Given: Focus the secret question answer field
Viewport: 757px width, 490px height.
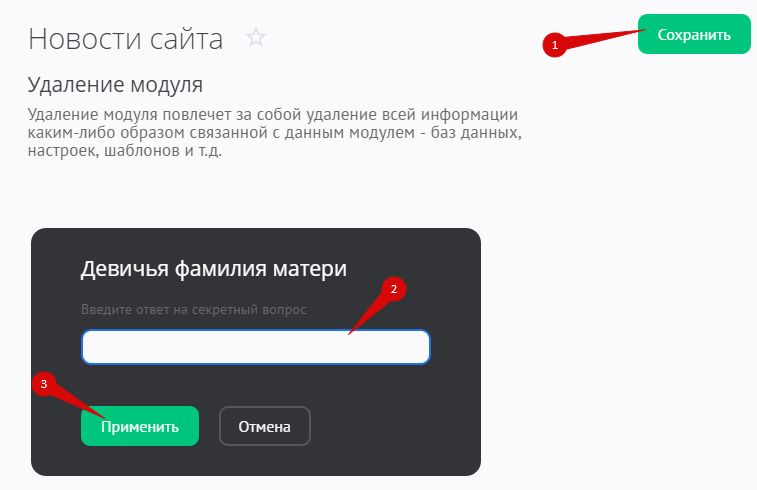Looking at the screenshot, I should (x=255, y=347).
